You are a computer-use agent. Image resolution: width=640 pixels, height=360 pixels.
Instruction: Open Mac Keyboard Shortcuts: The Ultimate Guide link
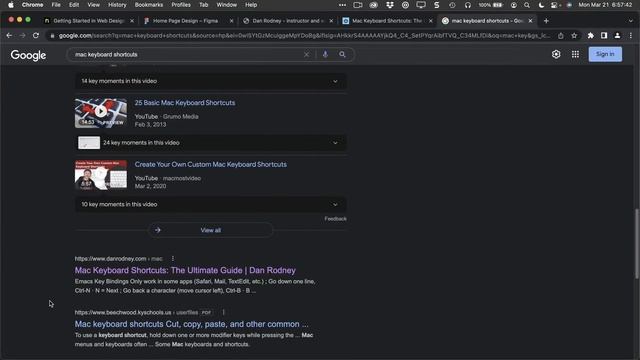click(185, 270)
